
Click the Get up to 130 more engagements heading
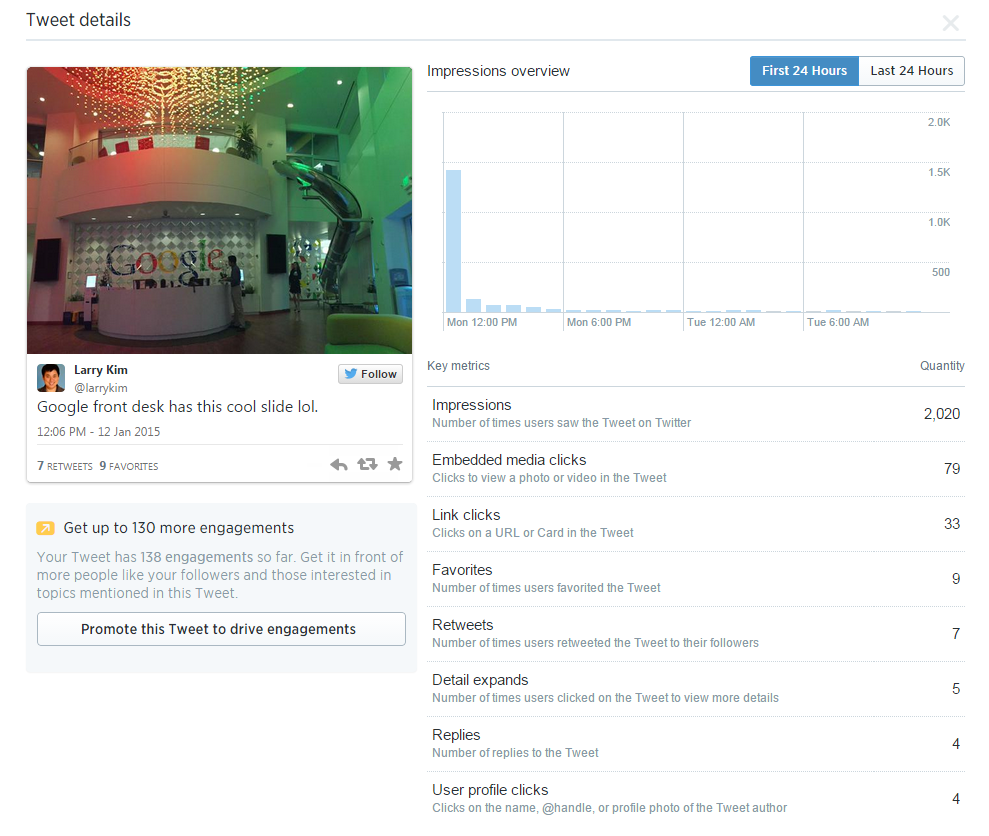(x=178, y=528)
